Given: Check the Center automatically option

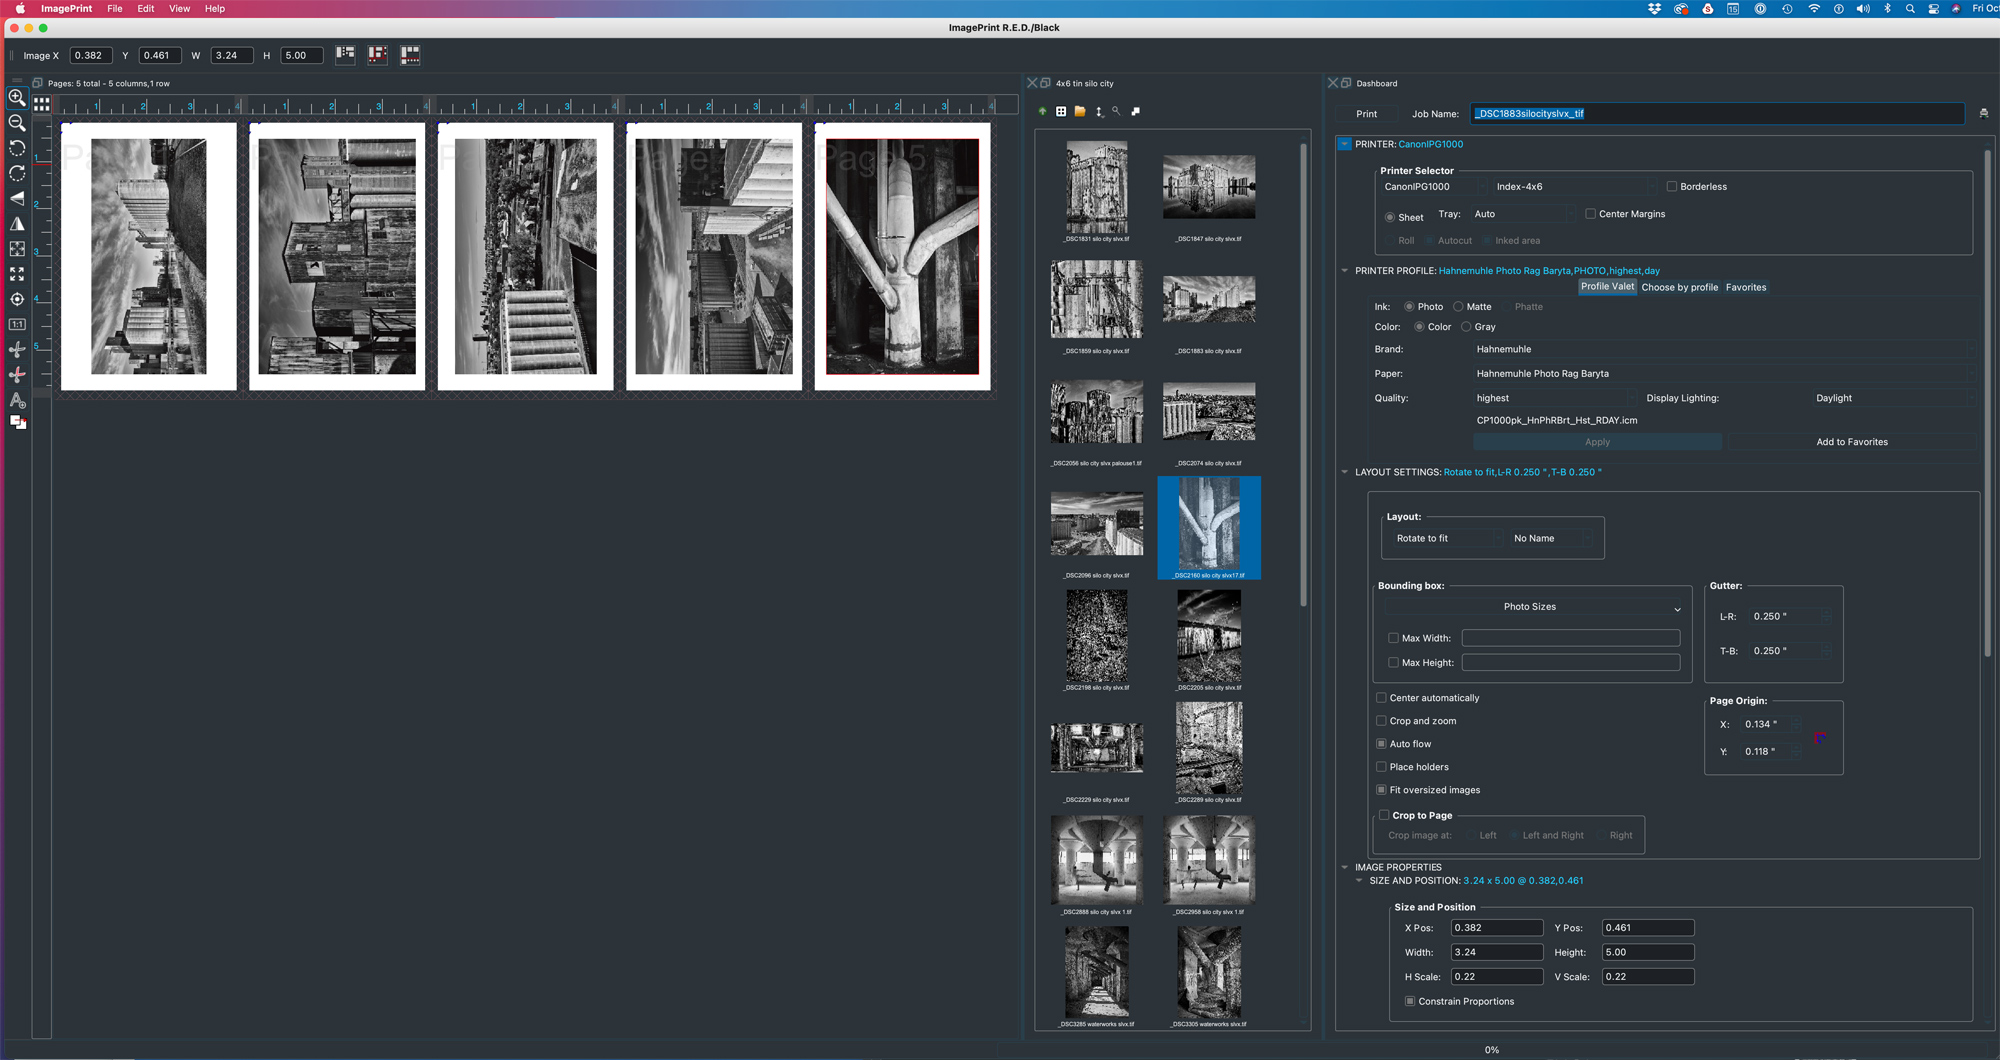Looking at the screenshot, I should tap(1381, 698).
